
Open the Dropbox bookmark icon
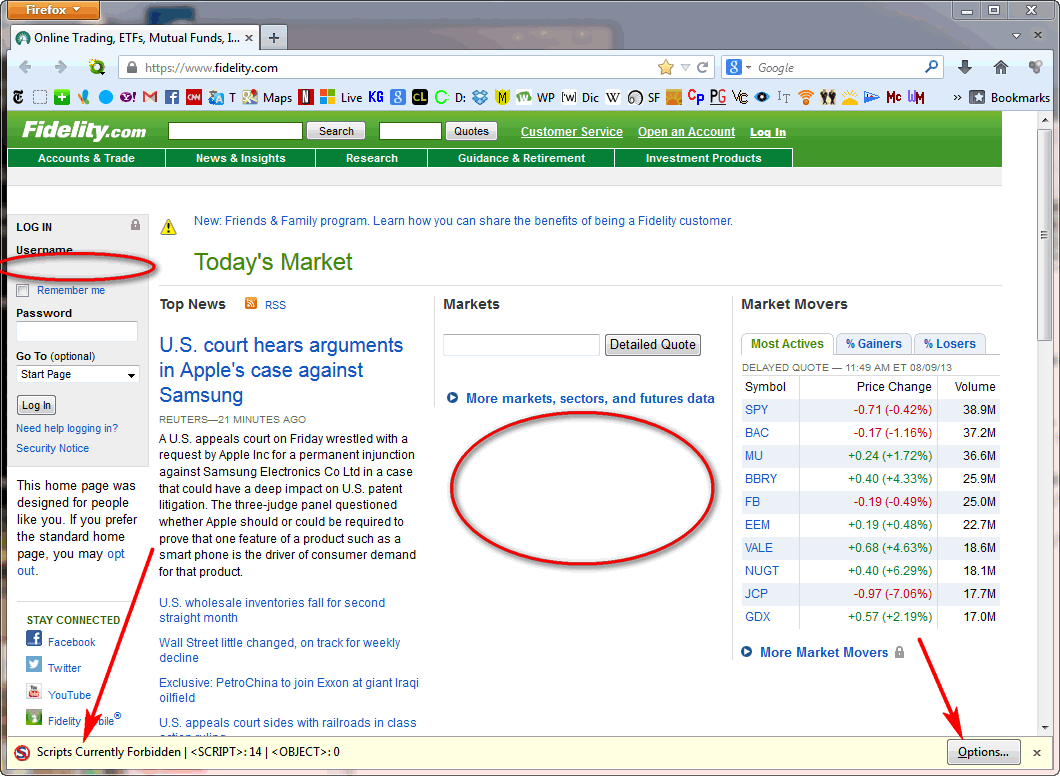pyautogui.click(x=480, y=97)
